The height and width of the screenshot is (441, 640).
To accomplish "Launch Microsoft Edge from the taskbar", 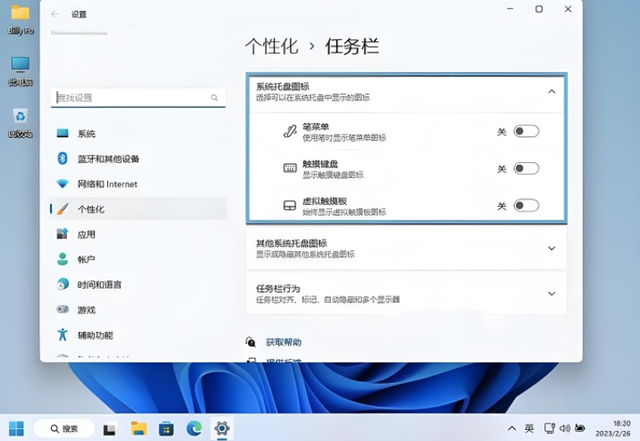I will (194, 428).
